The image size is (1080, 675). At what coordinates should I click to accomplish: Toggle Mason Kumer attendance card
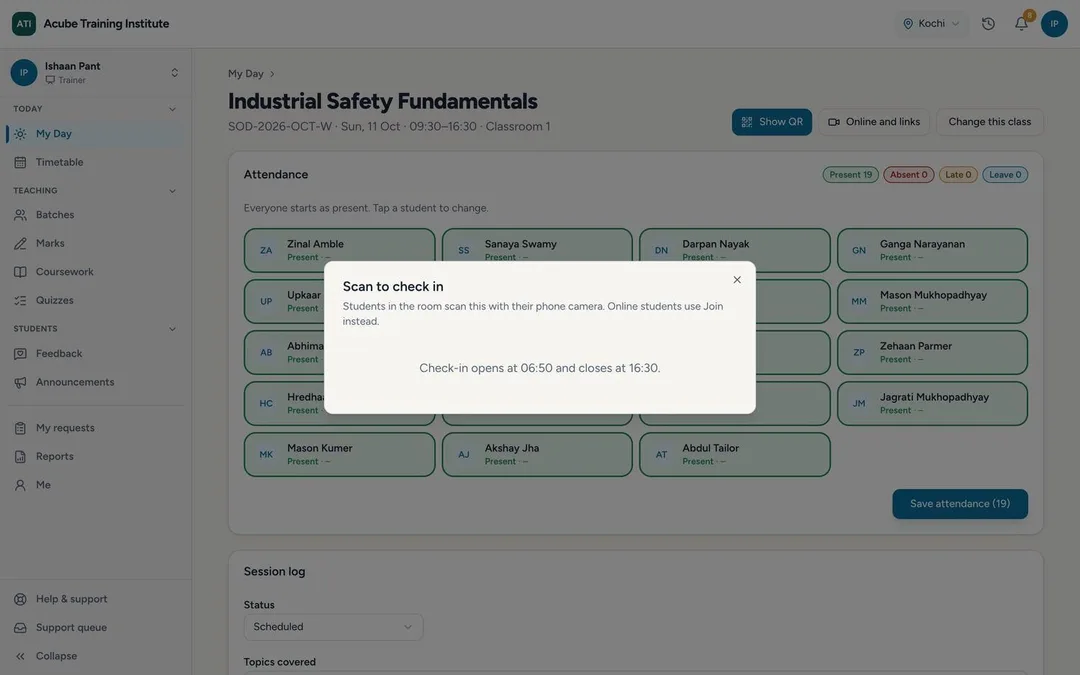click(339, 455)
